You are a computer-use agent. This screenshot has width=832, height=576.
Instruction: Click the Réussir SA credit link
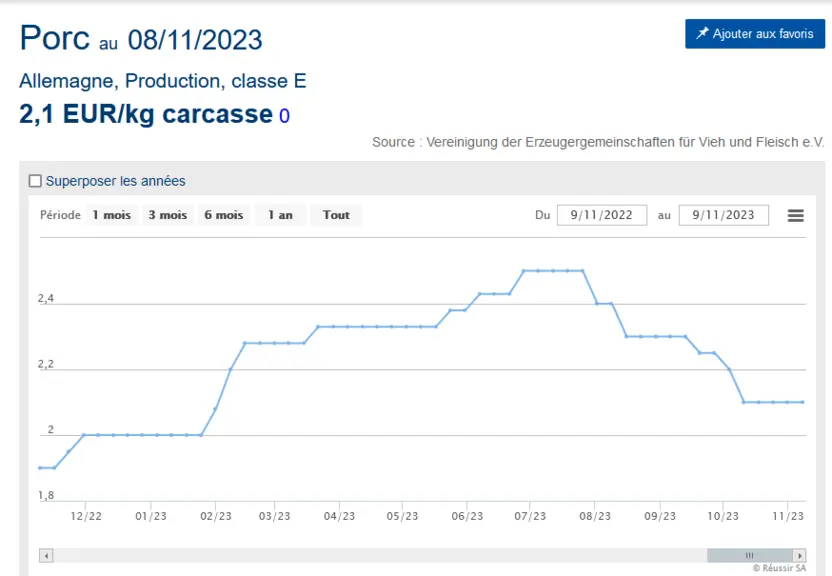point(779,568)
